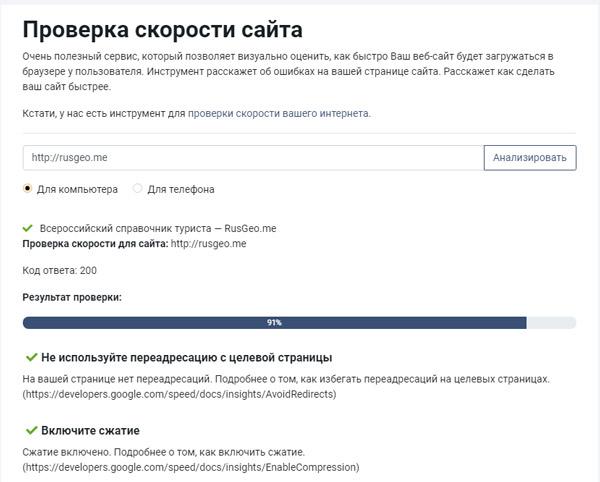This screenshot has height=482, width=600.
Task: Open the 'проверки скорости вашего интернета' link
Action: pos(278,114)
